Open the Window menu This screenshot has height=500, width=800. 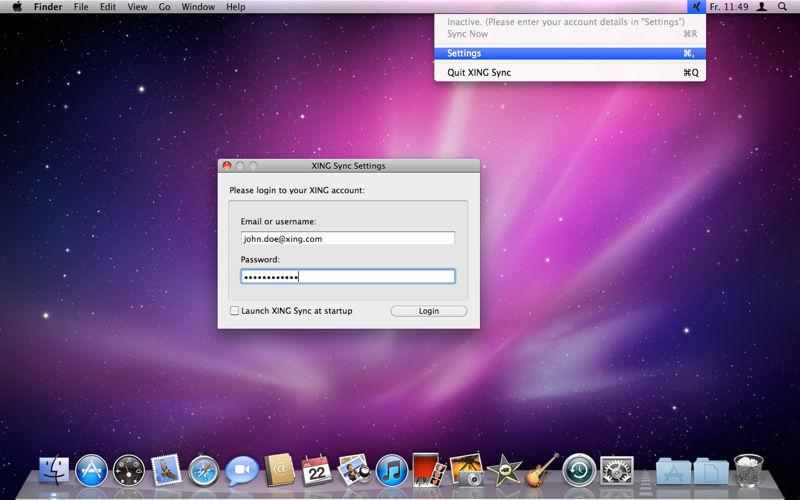(x=198, y=7)
